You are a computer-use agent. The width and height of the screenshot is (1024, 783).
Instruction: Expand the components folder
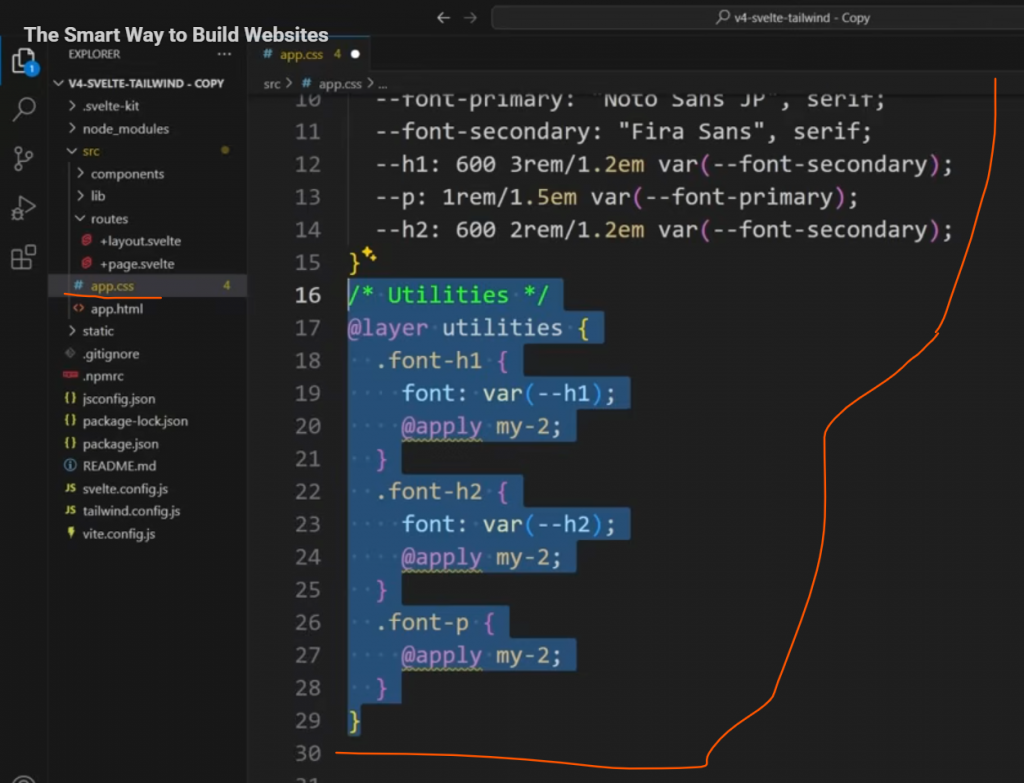[127, 174]
